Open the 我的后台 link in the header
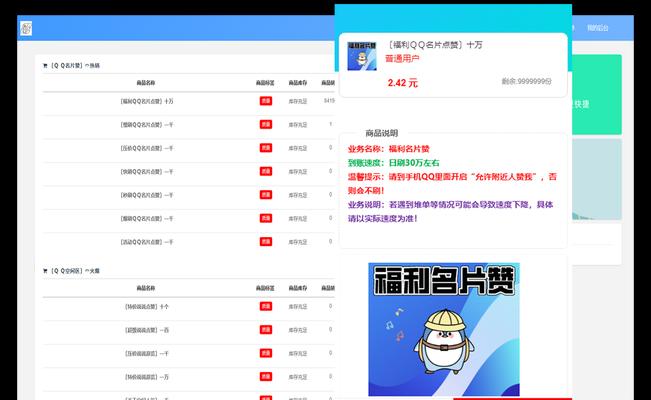651x400 pixels. [x=597, y=28]
